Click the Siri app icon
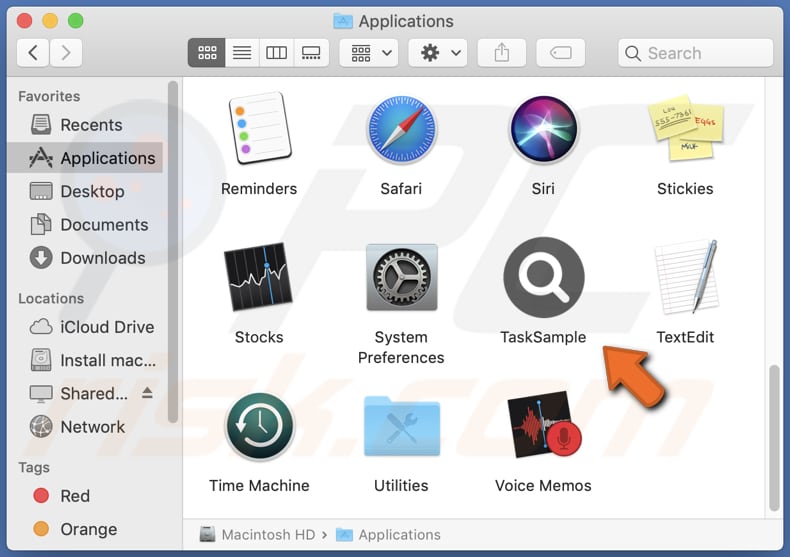790x557 pixels. tap(544, 129)
